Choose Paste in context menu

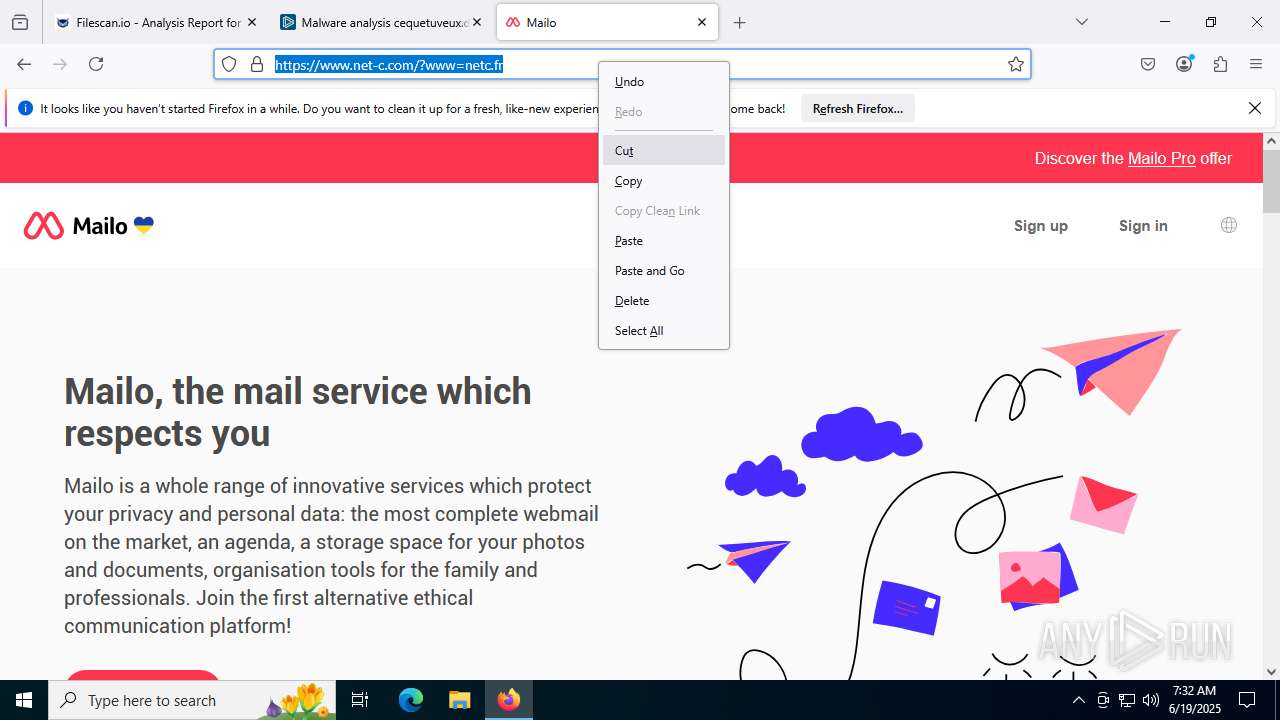click(x=664, y=241)
